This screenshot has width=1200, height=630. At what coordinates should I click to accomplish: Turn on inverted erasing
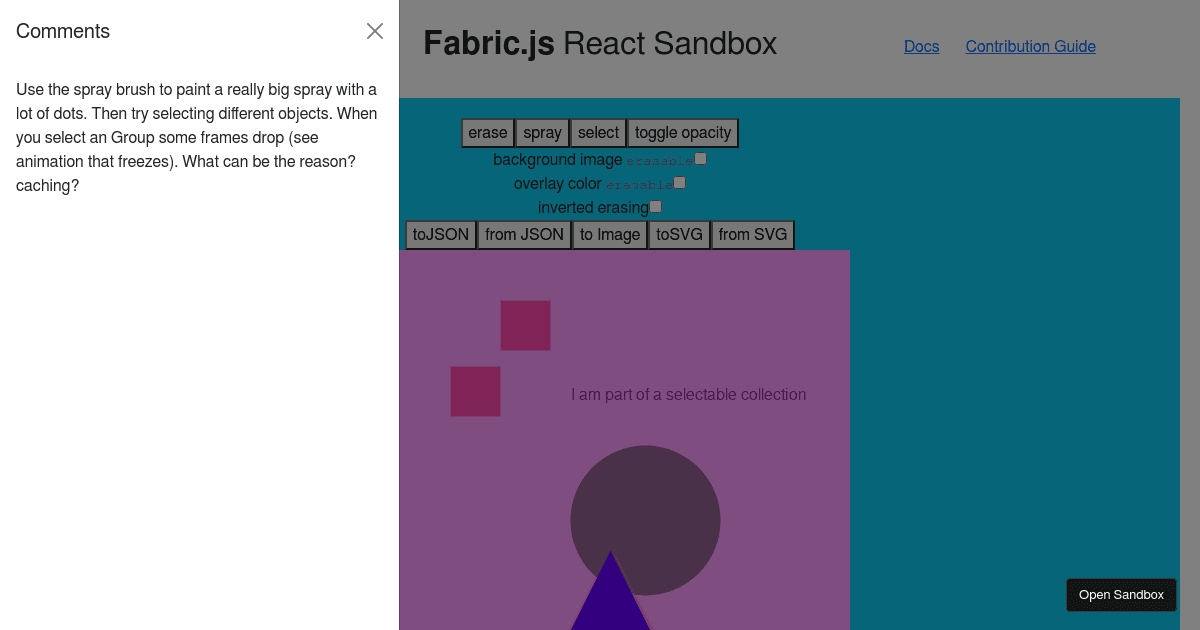click(655, 206)
